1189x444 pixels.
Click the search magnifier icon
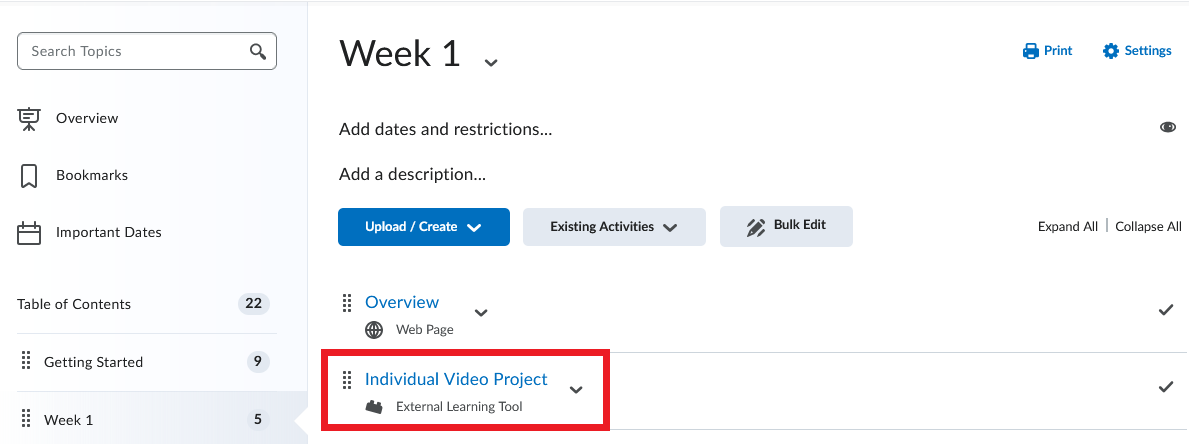[258, 52]
